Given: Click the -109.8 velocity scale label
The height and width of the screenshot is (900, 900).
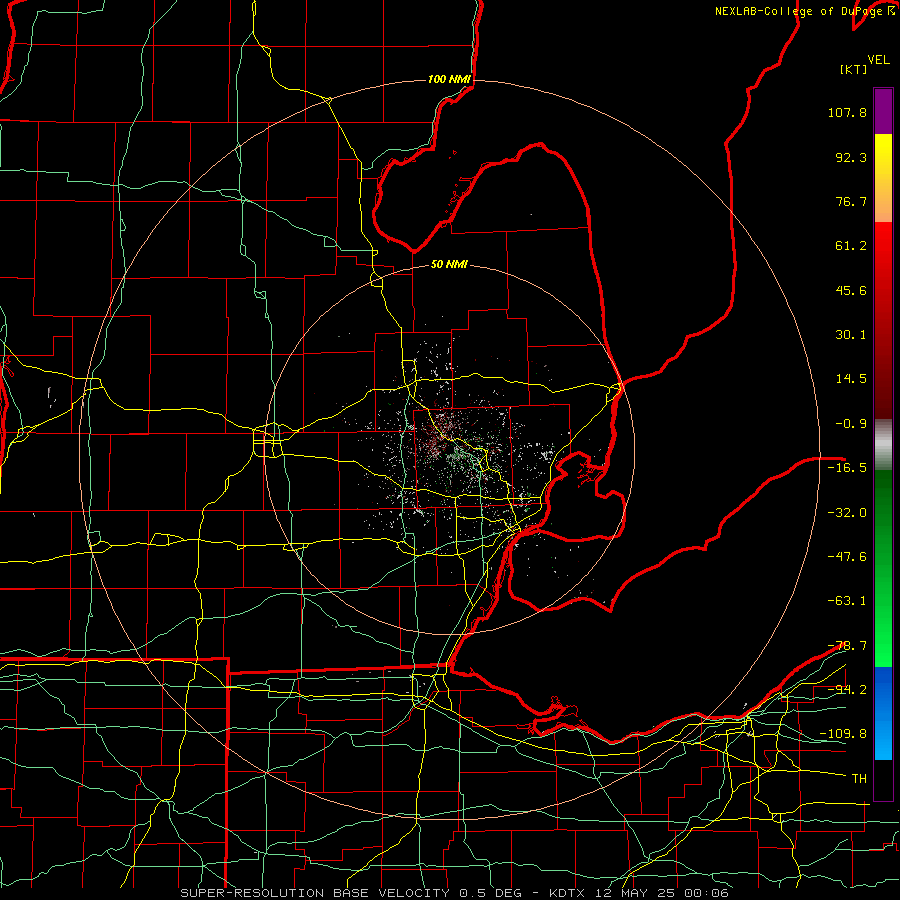Looking at the screenshot, I should click(844, 734).
